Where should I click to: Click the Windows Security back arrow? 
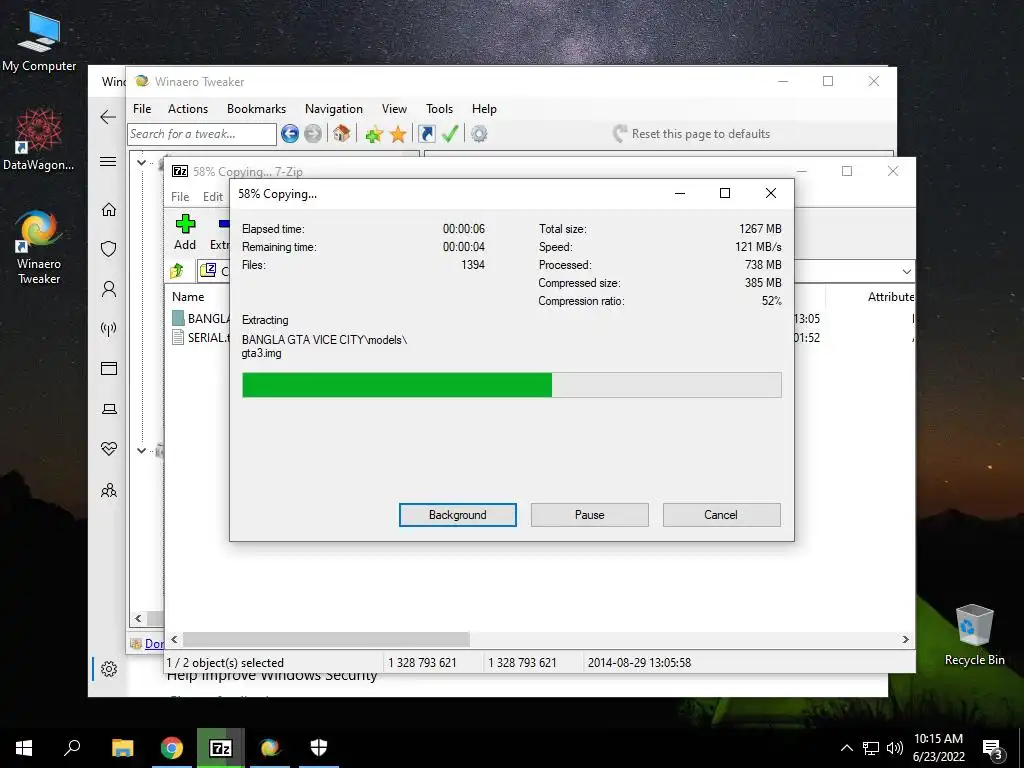click(108, 117)
